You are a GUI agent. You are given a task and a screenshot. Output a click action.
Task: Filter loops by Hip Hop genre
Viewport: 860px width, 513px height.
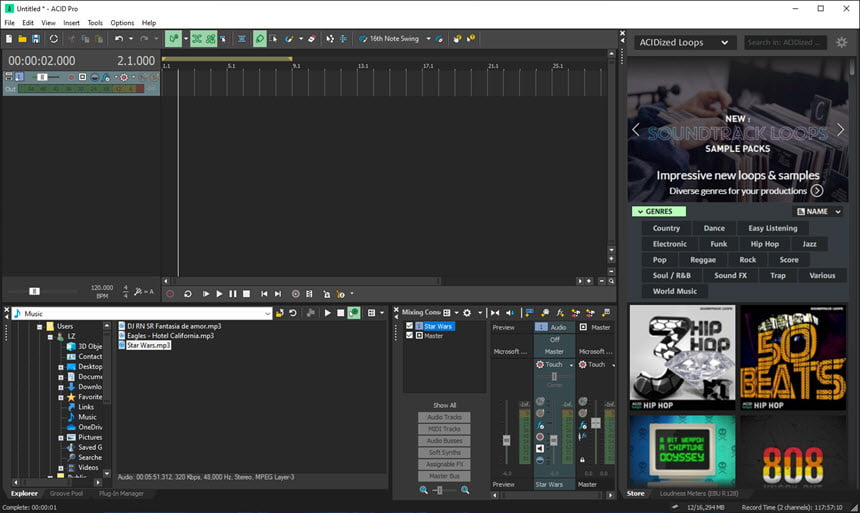765,244
